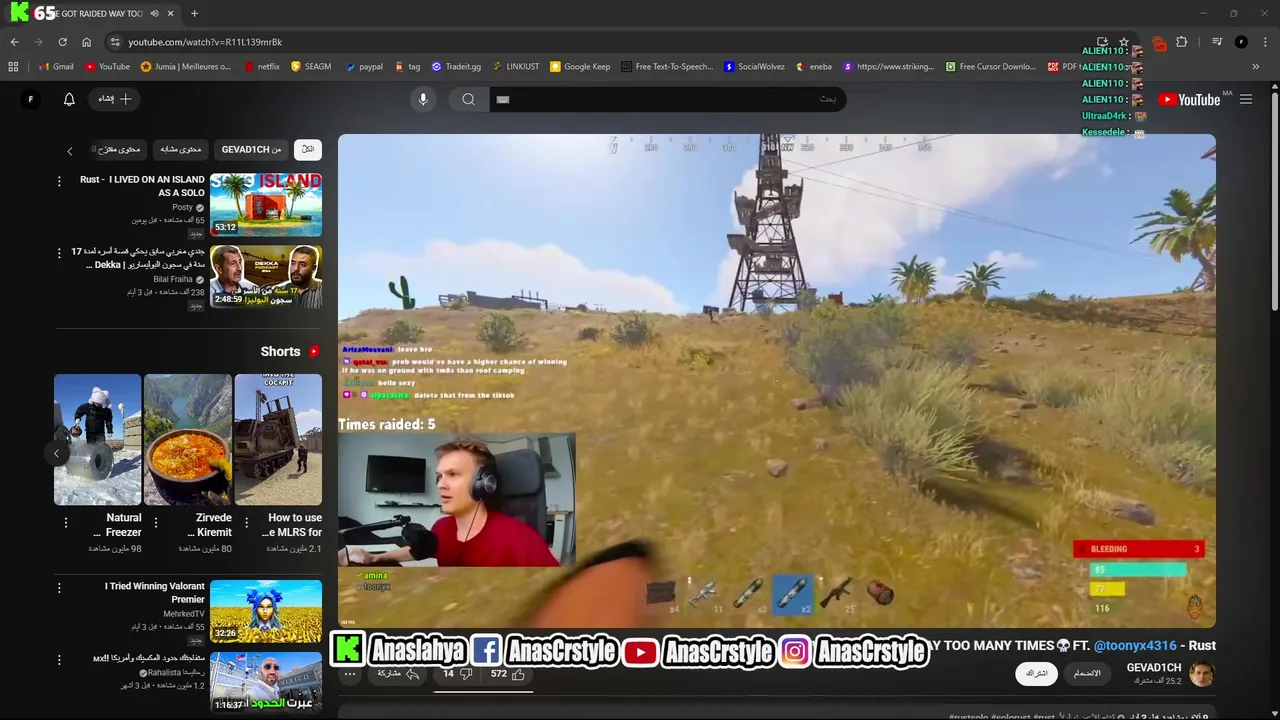Reload the current YouTube page
The image size is (1280, 720).
[x=62, y=42]
